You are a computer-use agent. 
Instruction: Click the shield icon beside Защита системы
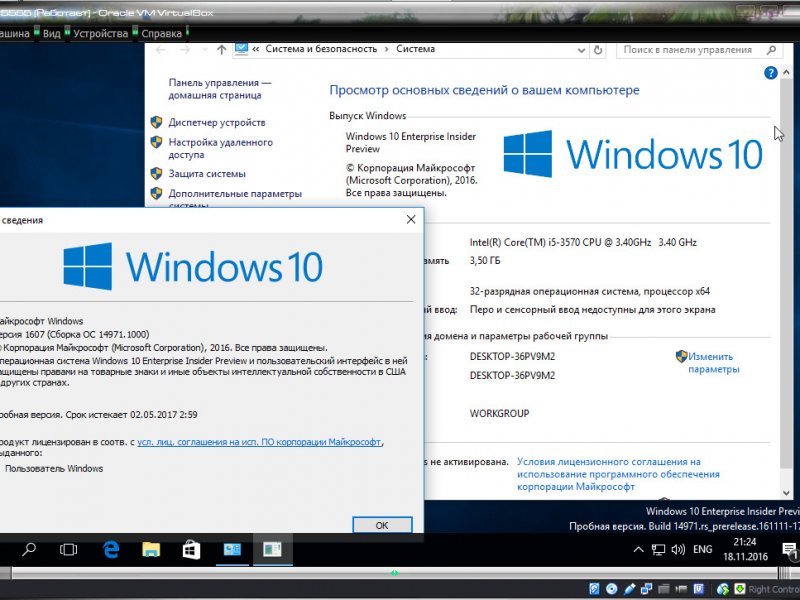coord(157,173)
